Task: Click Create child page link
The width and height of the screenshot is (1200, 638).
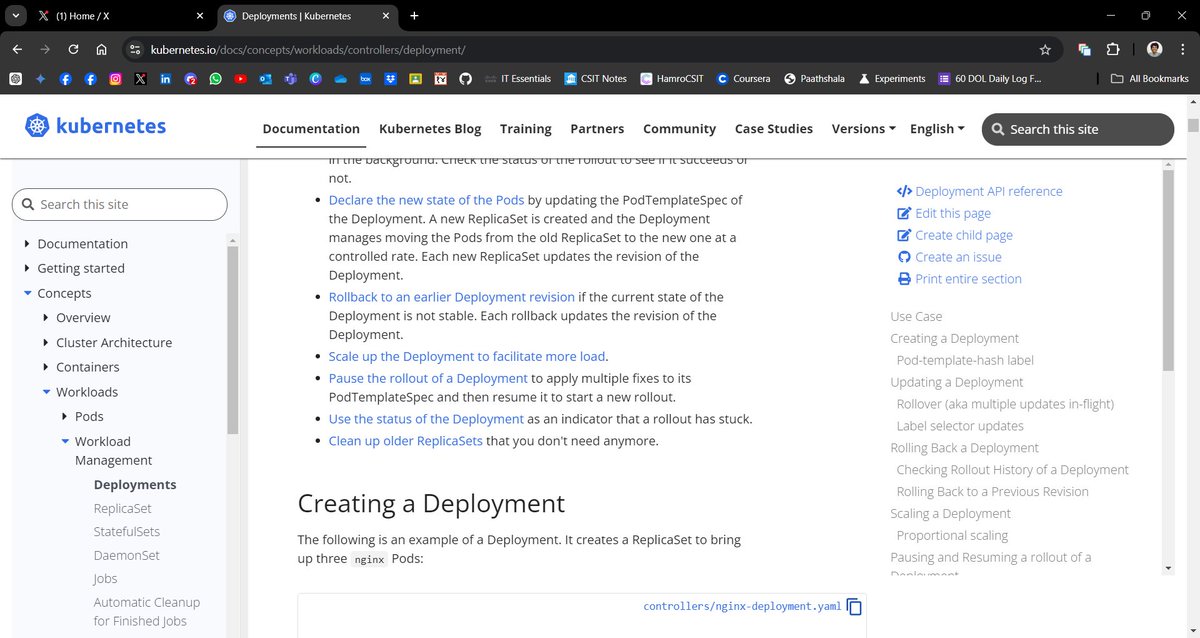Action: (955, 235)
